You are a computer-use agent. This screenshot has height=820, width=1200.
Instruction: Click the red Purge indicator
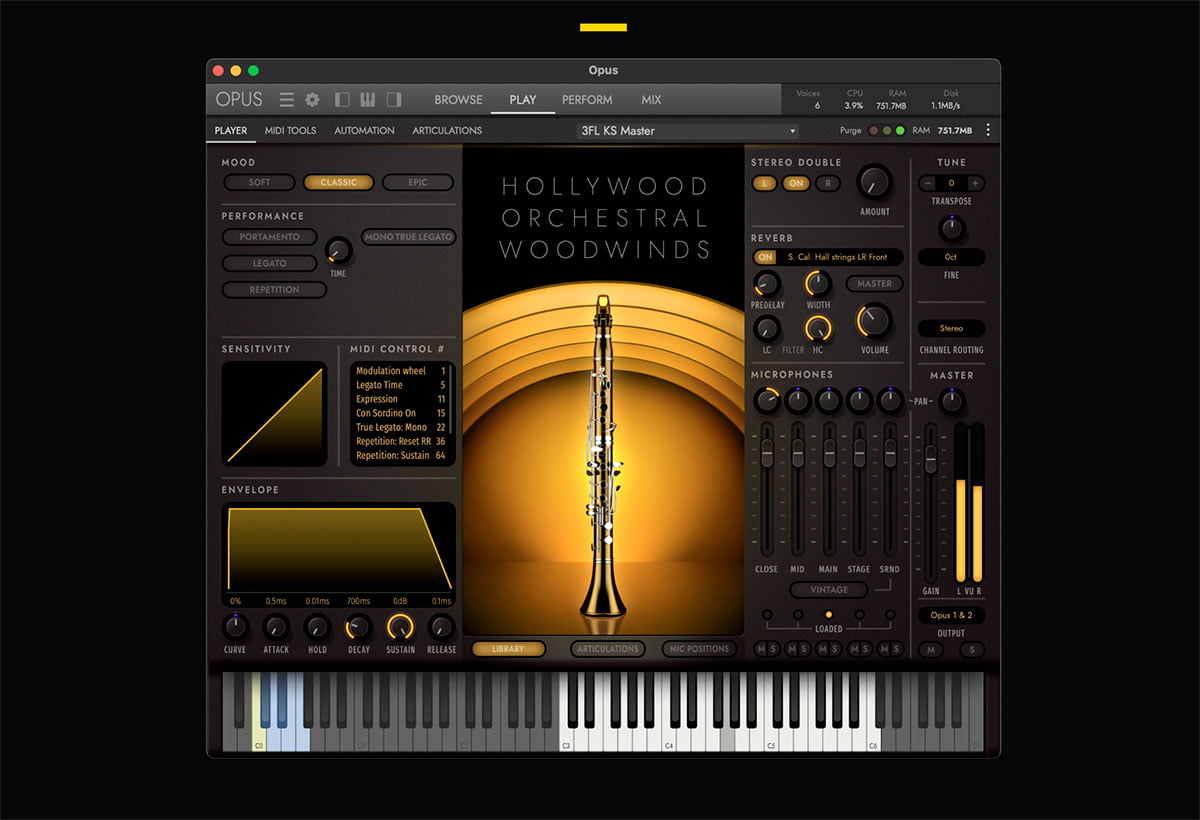[873, 130]
